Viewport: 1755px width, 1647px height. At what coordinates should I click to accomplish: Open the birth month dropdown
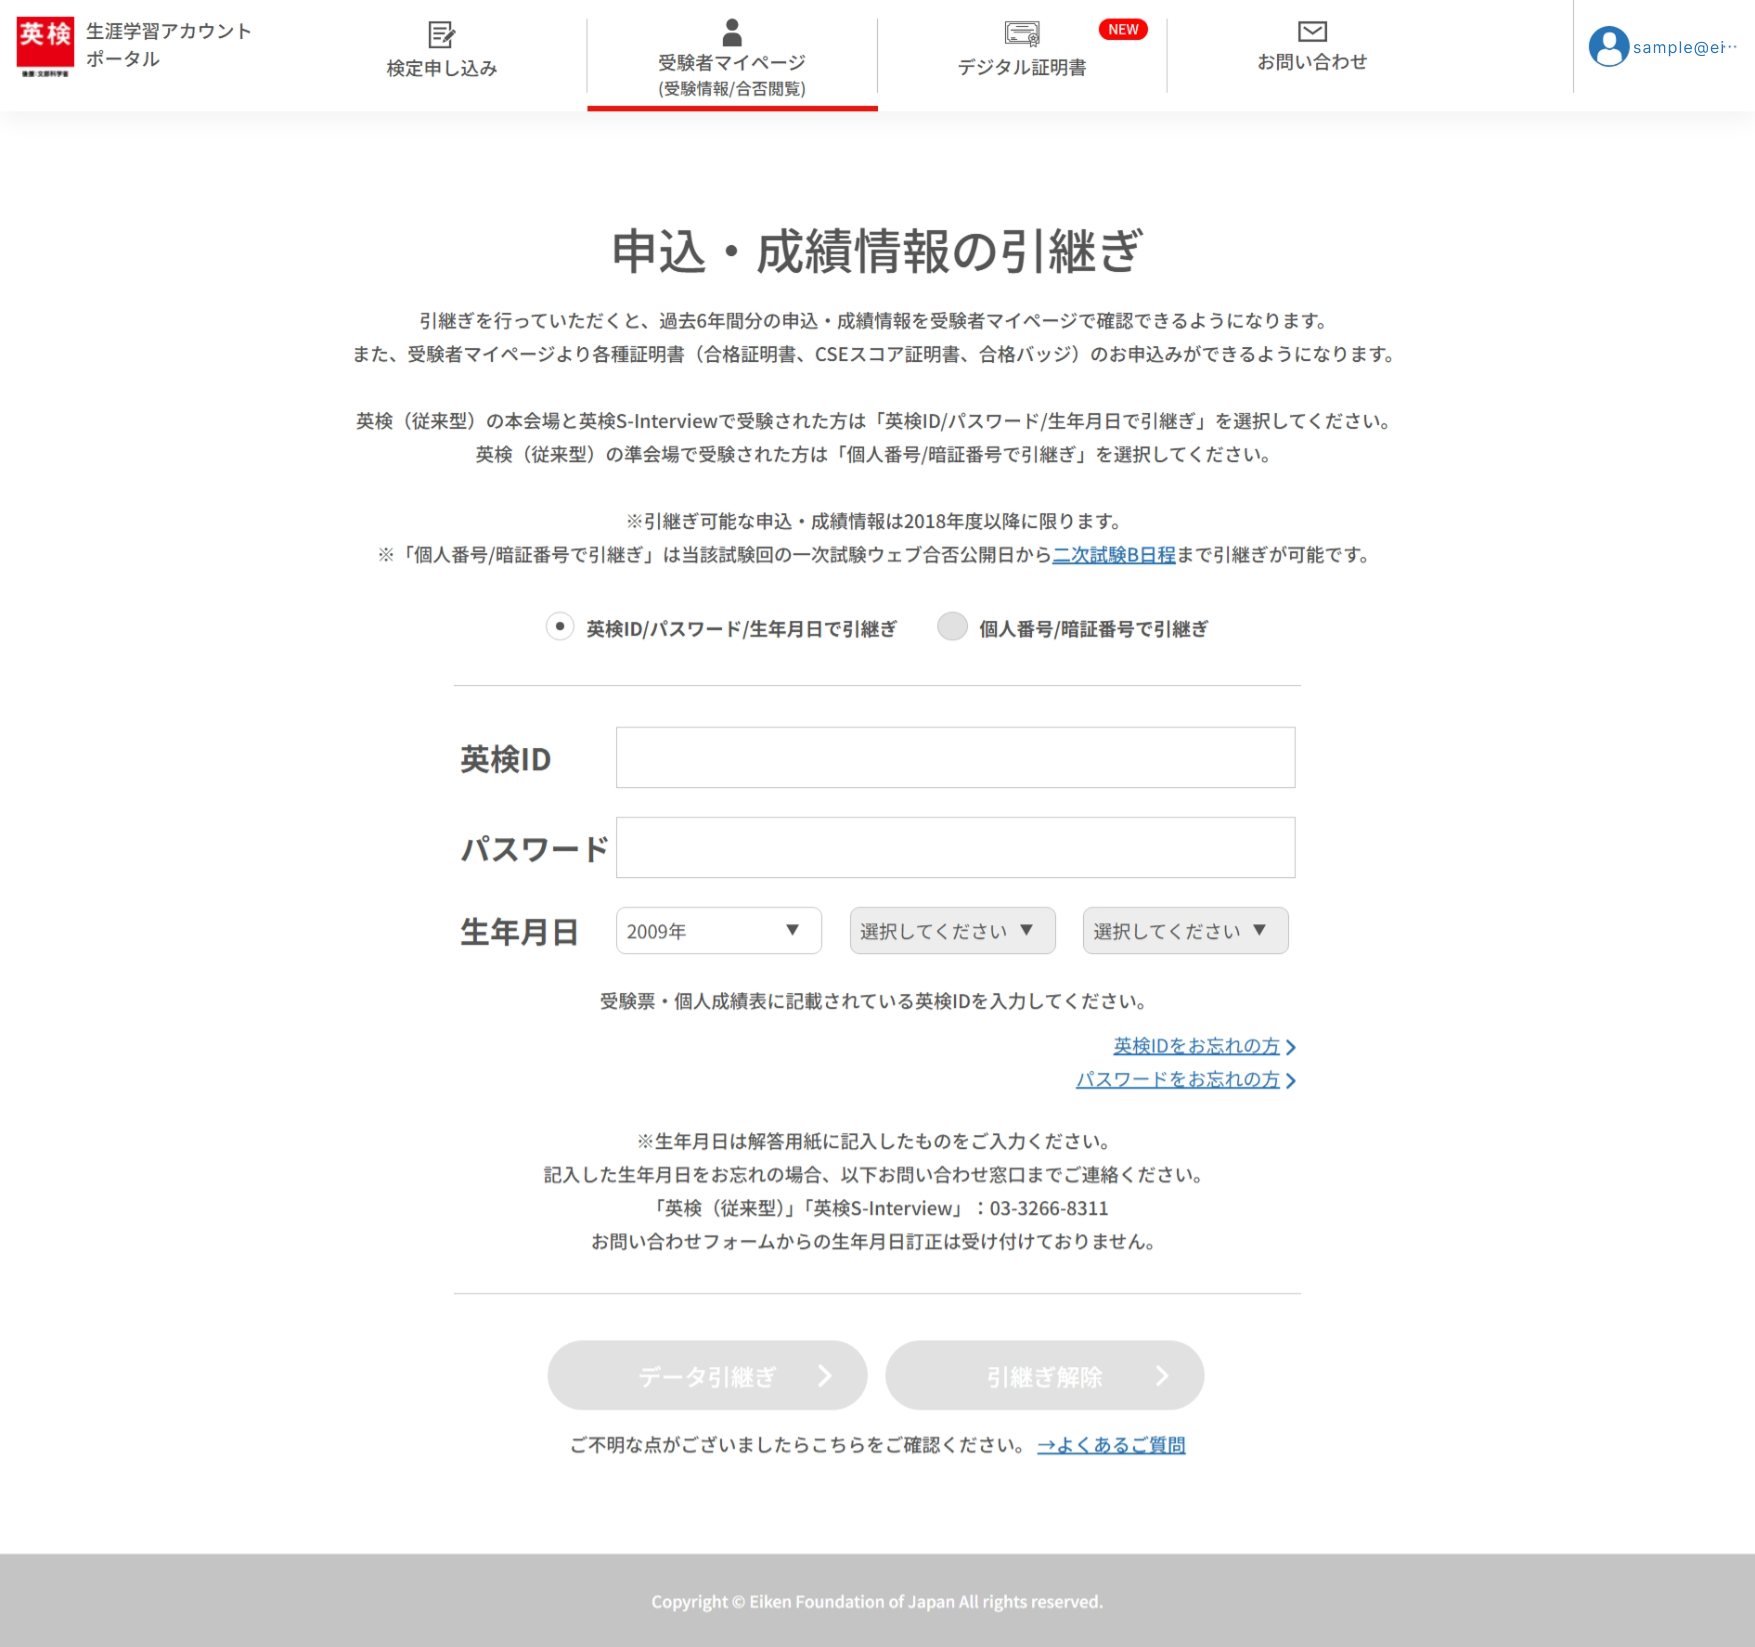pyautogui.click(x=952, y=931)
